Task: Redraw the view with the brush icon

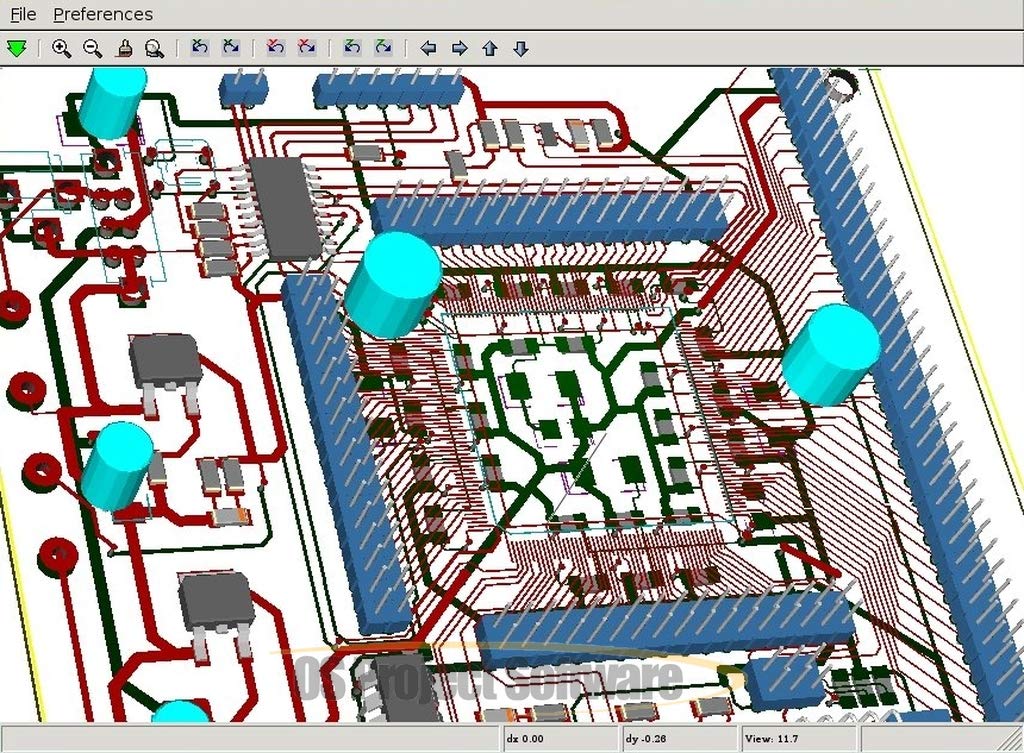Action: coord(124,48)
